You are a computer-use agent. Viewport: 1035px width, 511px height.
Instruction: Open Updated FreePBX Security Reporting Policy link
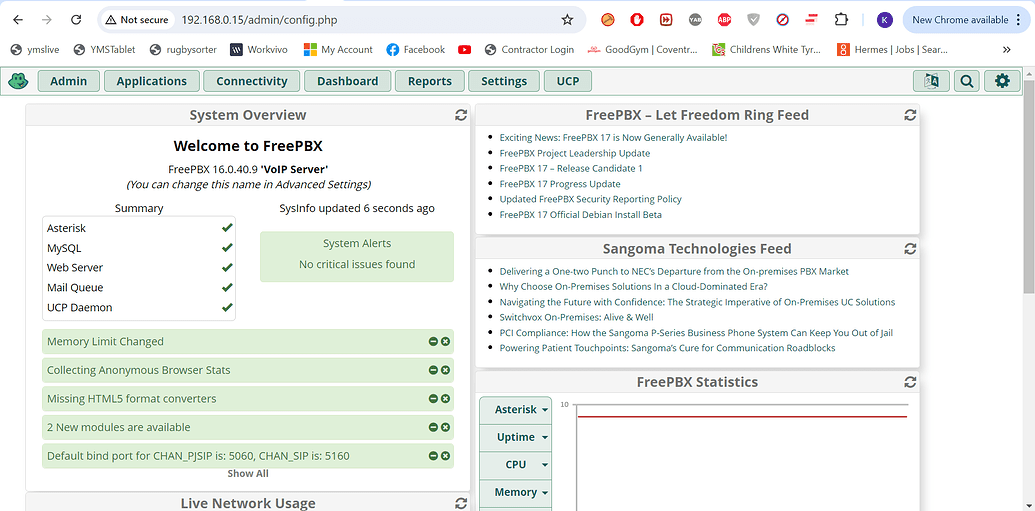pos(591,199)
